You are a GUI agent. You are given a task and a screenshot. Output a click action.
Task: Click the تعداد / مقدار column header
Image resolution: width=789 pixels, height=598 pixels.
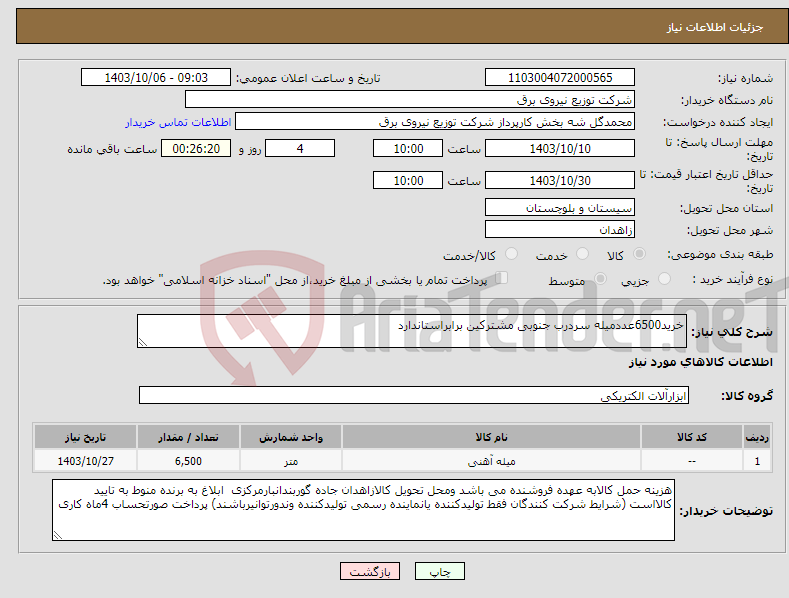click(x=188, y=437)
